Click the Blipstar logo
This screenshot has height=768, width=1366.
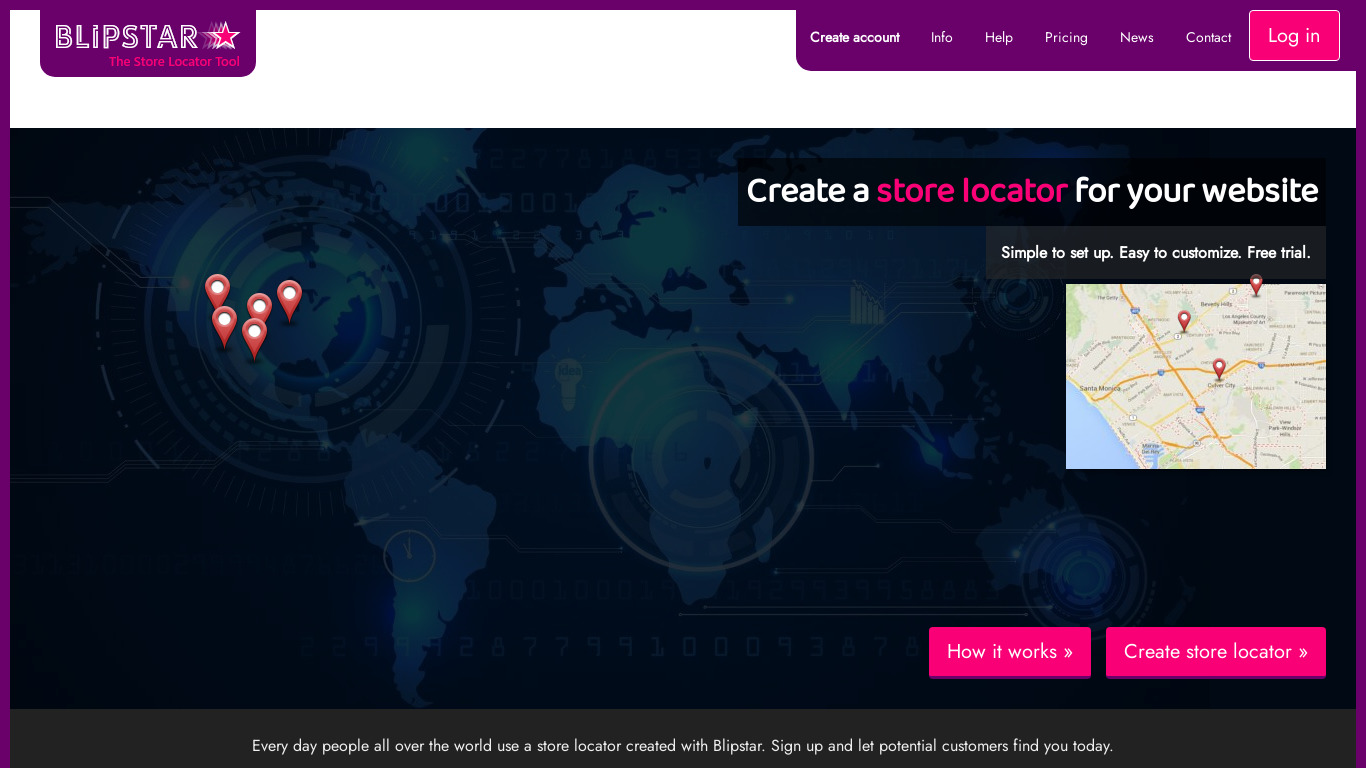pos(148,43)
